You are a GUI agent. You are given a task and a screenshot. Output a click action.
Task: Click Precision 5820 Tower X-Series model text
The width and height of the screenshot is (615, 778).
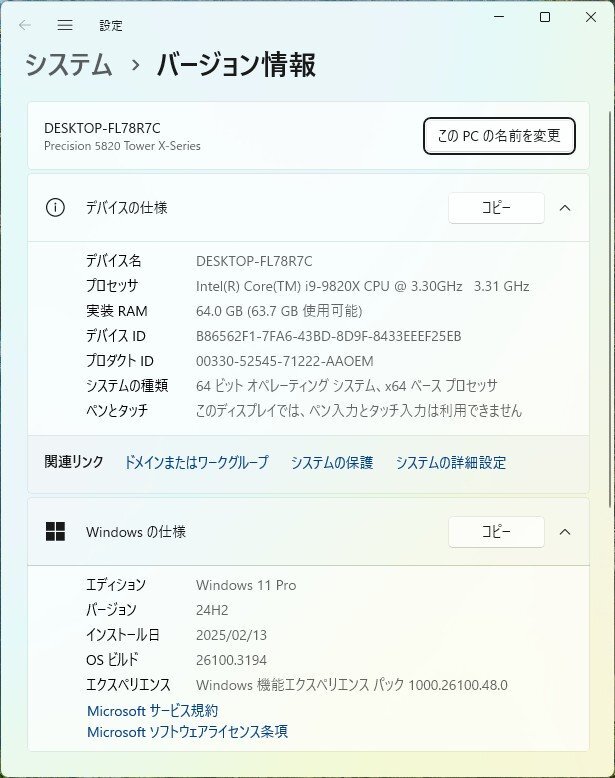pos(122,146)
